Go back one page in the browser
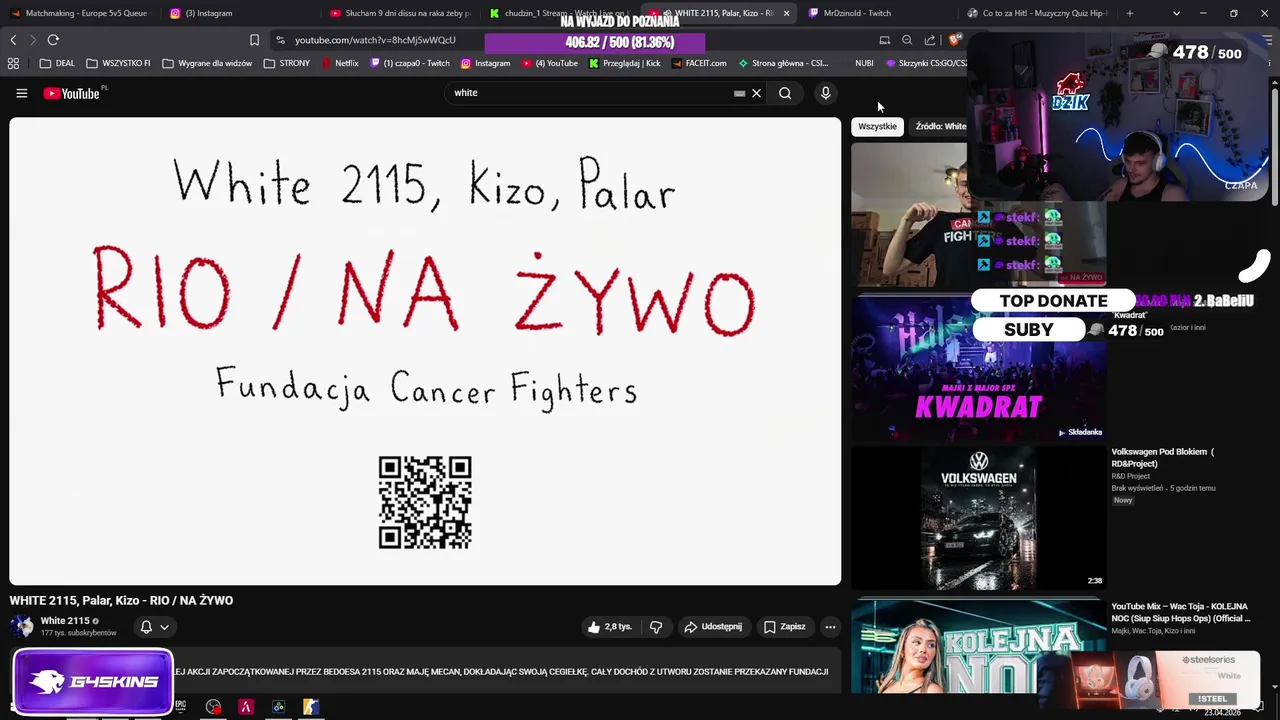This screenshot has width=1280, height=720. pyautogui.click(x=13, y=40)
